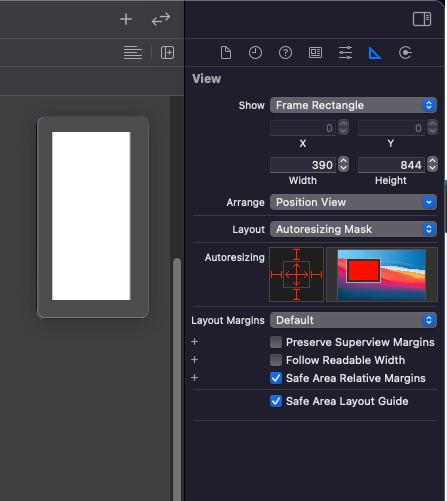Click the Y position field
The height and width of the screenshot is (501, 447).
click(x=391, y=128)
